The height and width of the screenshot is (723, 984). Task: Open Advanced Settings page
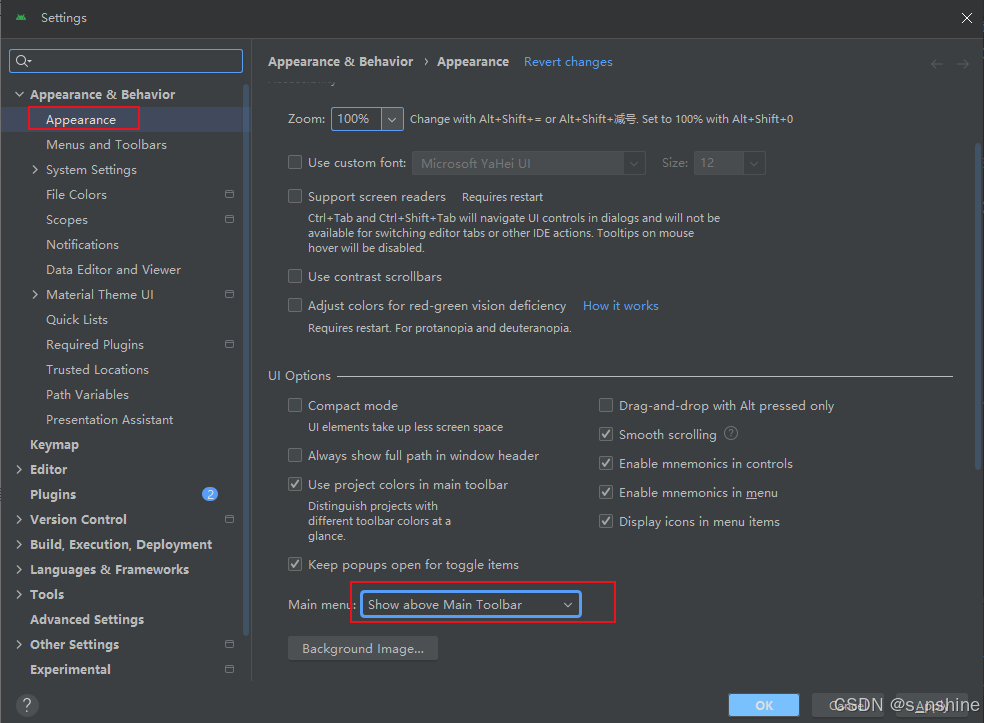[87, 619]
